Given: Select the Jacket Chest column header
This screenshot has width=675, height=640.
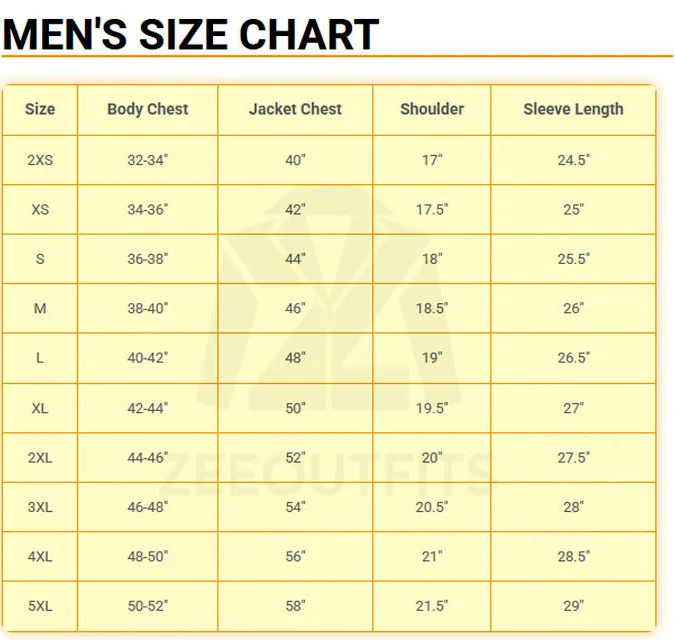Looking at the screenshot, I should (295, 109).
